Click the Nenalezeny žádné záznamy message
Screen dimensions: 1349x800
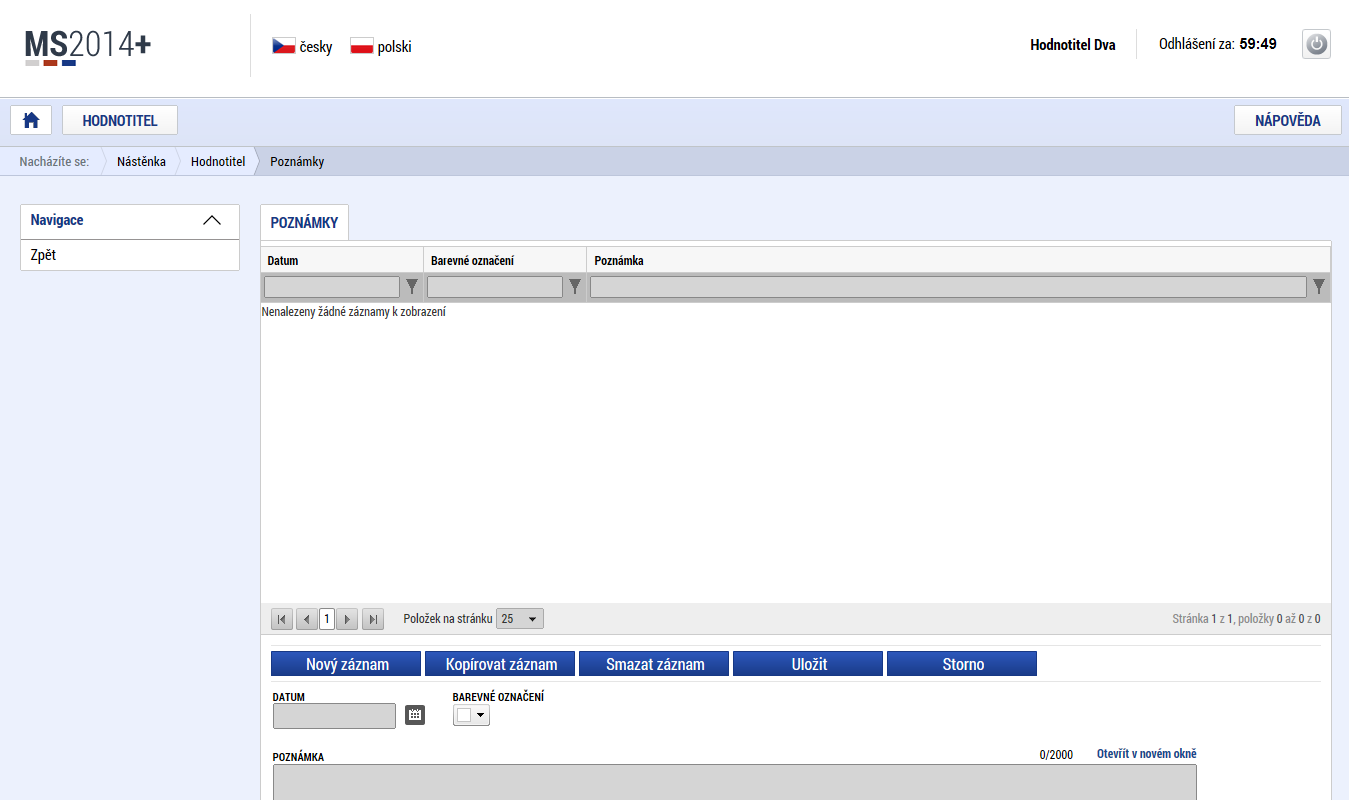tap(353, 312)
